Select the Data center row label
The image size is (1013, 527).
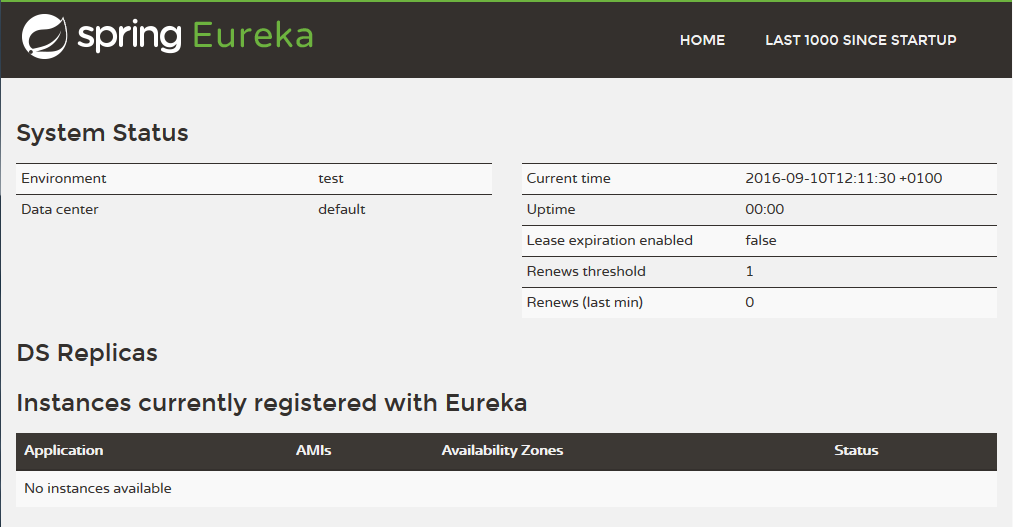click(60, 209)
